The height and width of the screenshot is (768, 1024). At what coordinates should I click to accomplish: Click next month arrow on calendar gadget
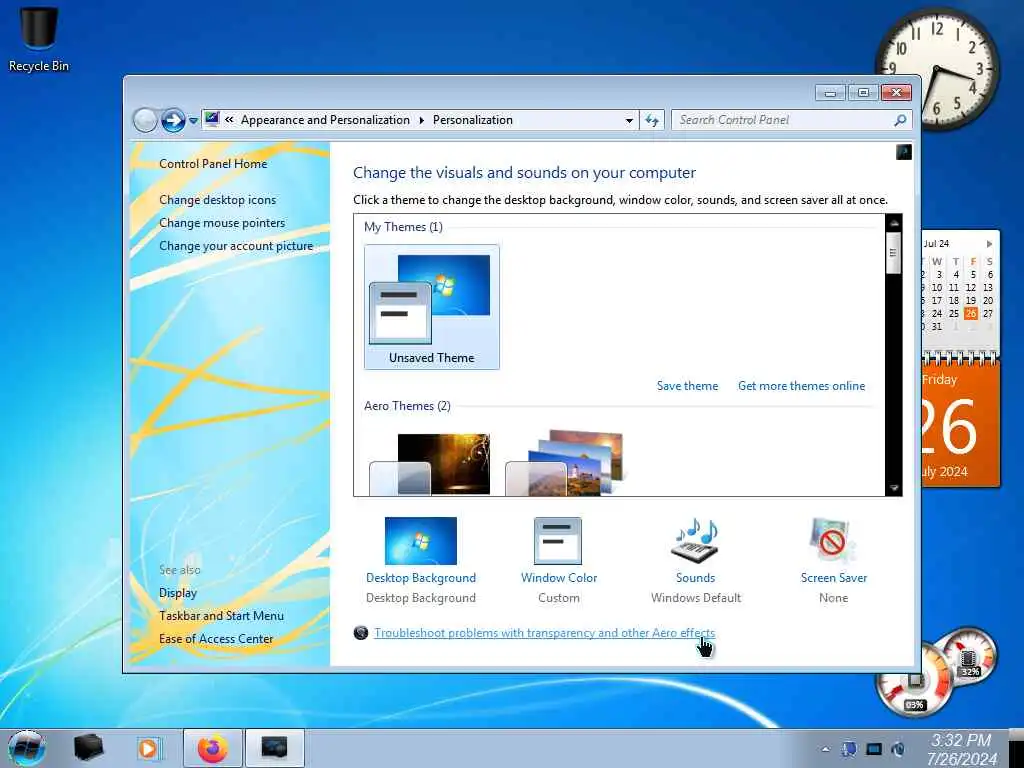click(x=989, y=244)
